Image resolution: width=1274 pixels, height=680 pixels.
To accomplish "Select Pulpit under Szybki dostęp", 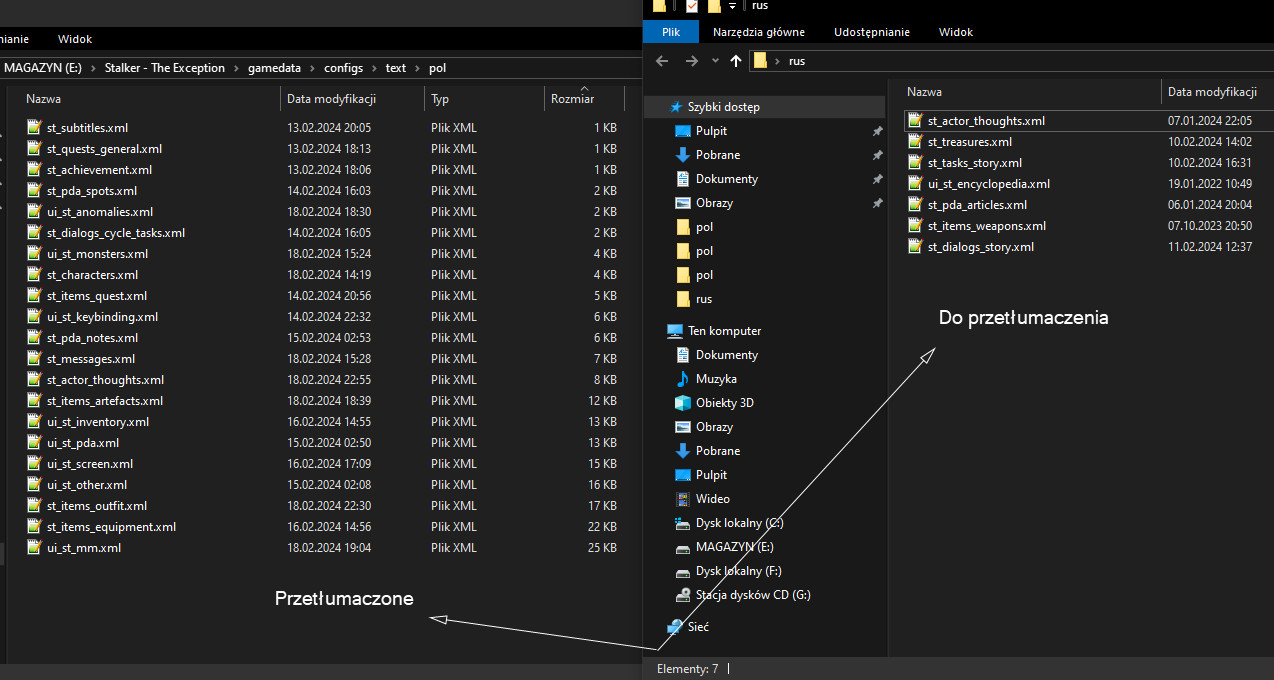I will click(711, 130).
